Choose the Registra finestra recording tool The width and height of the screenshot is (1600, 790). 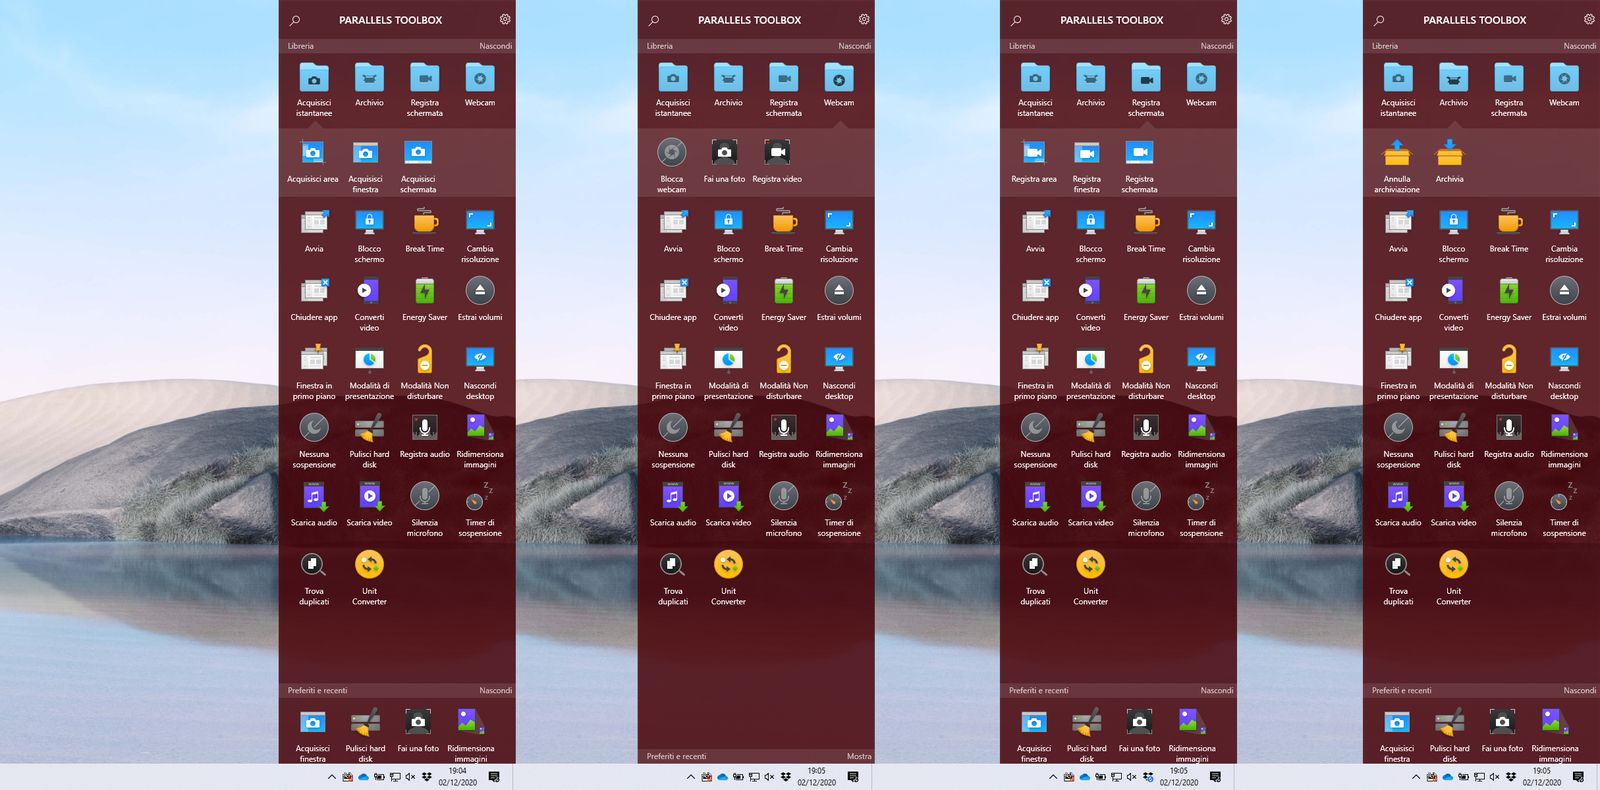pyautogui.click(x=1087, y=166)
